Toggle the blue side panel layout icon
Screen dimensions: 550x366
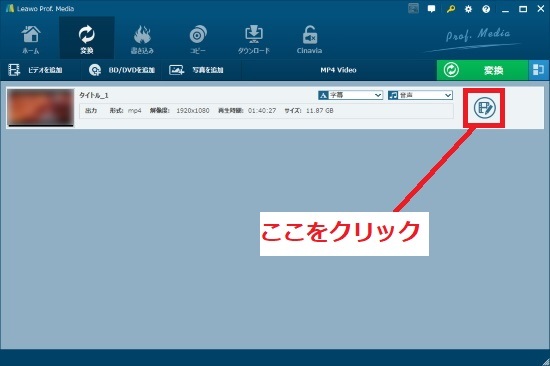coord(539,70)
